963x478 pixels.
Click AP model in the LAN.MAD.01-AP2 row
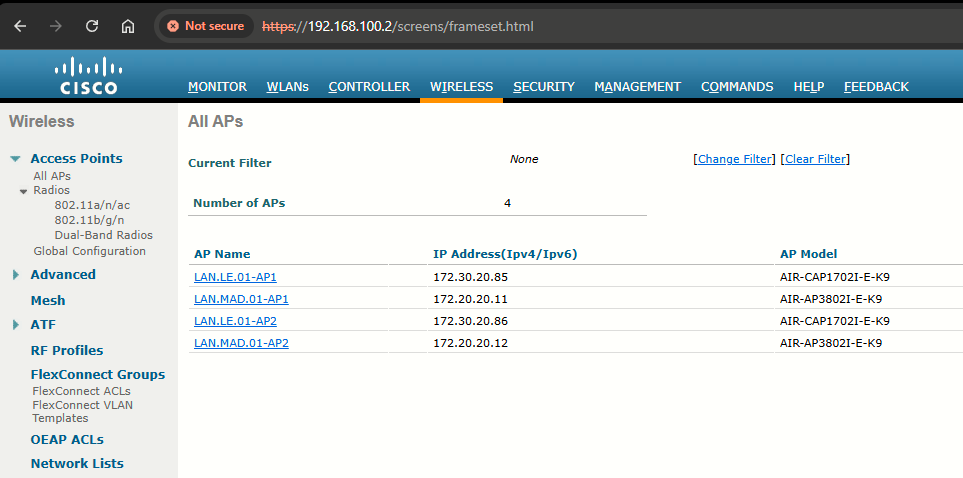click(x=831, y=343)
